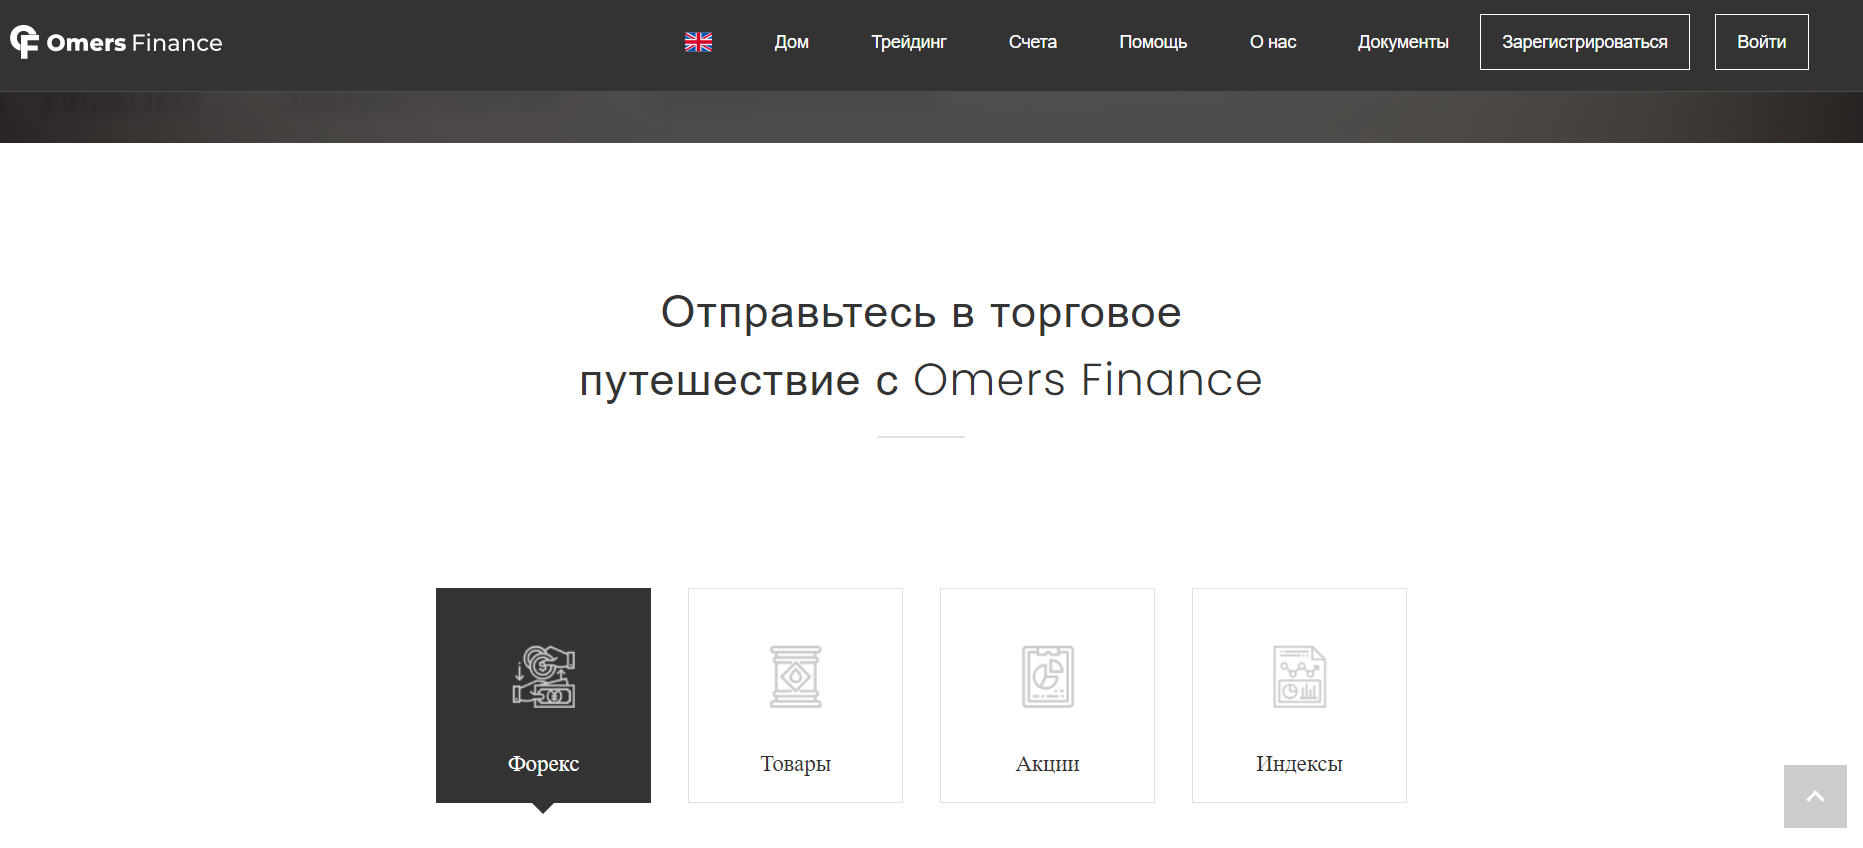1863x848 pixels.
Task: Open the Дом menu item
Action: point(791,42)
